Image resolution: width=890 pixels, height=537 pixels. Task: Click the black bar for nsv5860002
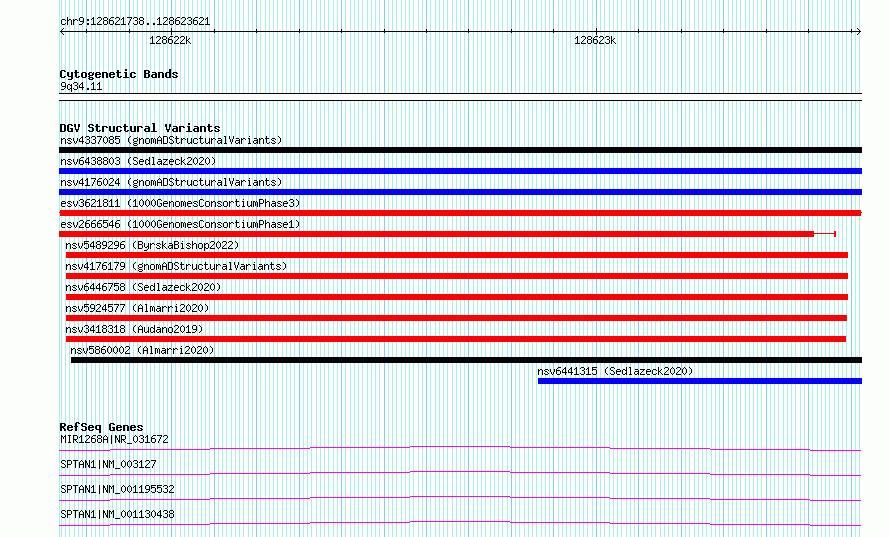466,360
